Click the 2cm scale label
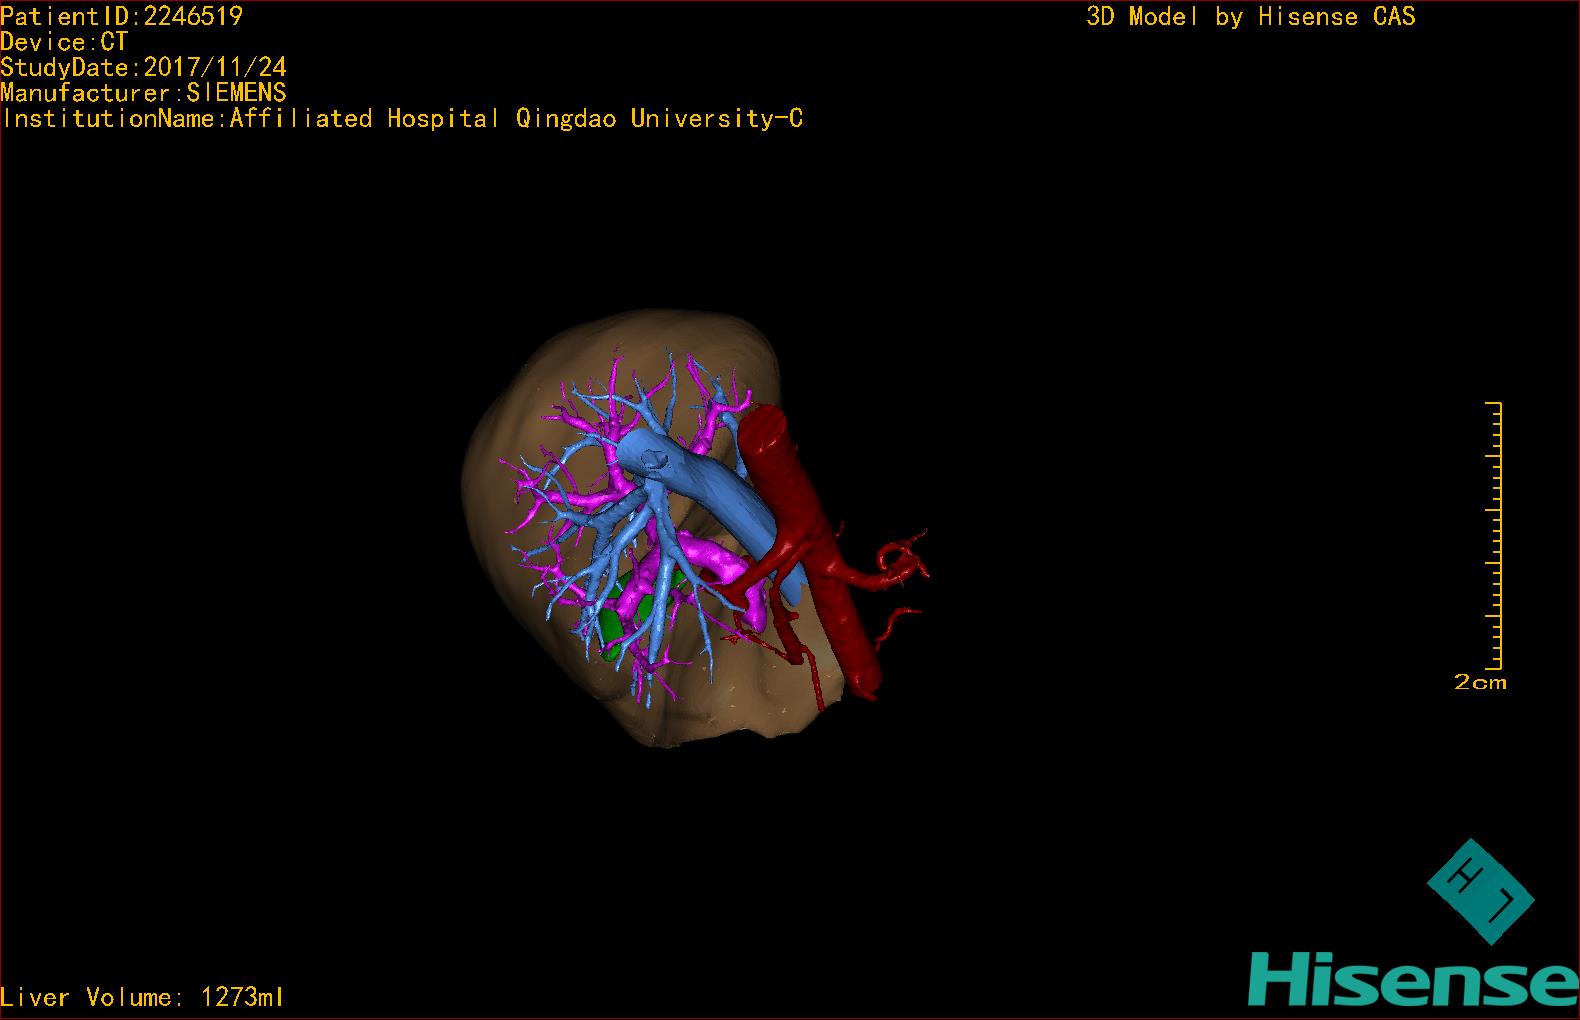The image size is (1580, 1020). pyautogui.click(x=1480, y=682)
